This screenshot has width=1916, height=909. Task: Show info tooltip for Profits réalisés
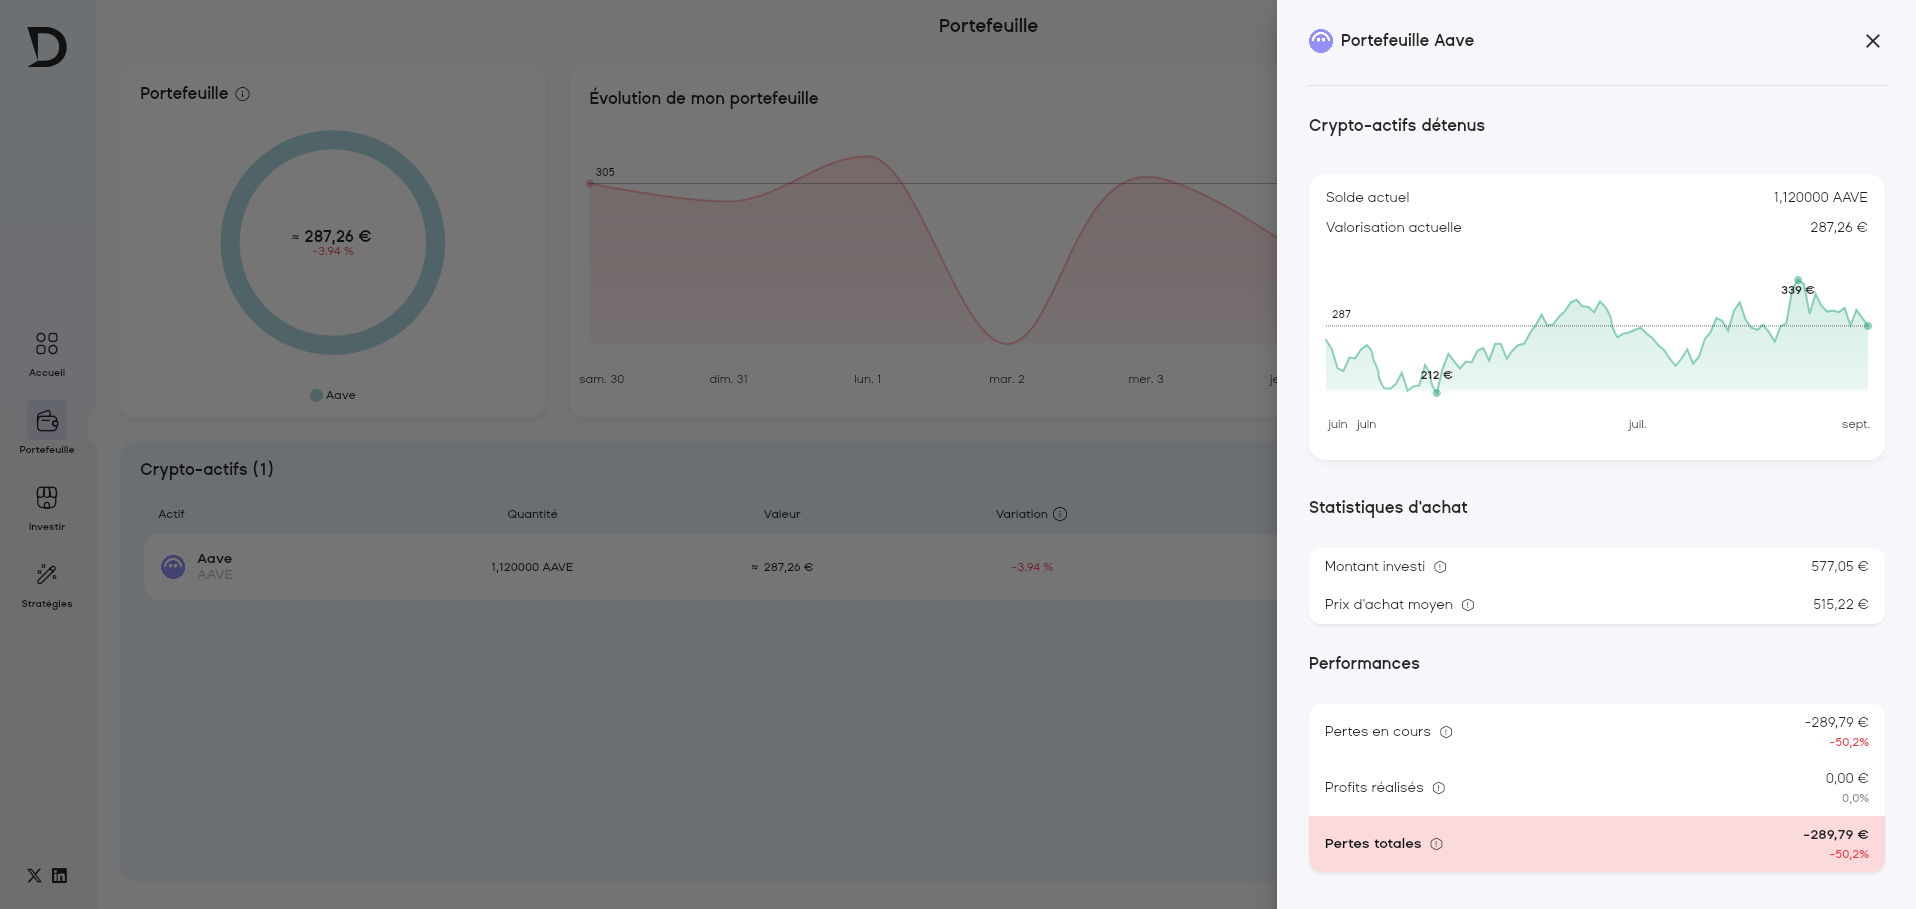coord(1439,788)
